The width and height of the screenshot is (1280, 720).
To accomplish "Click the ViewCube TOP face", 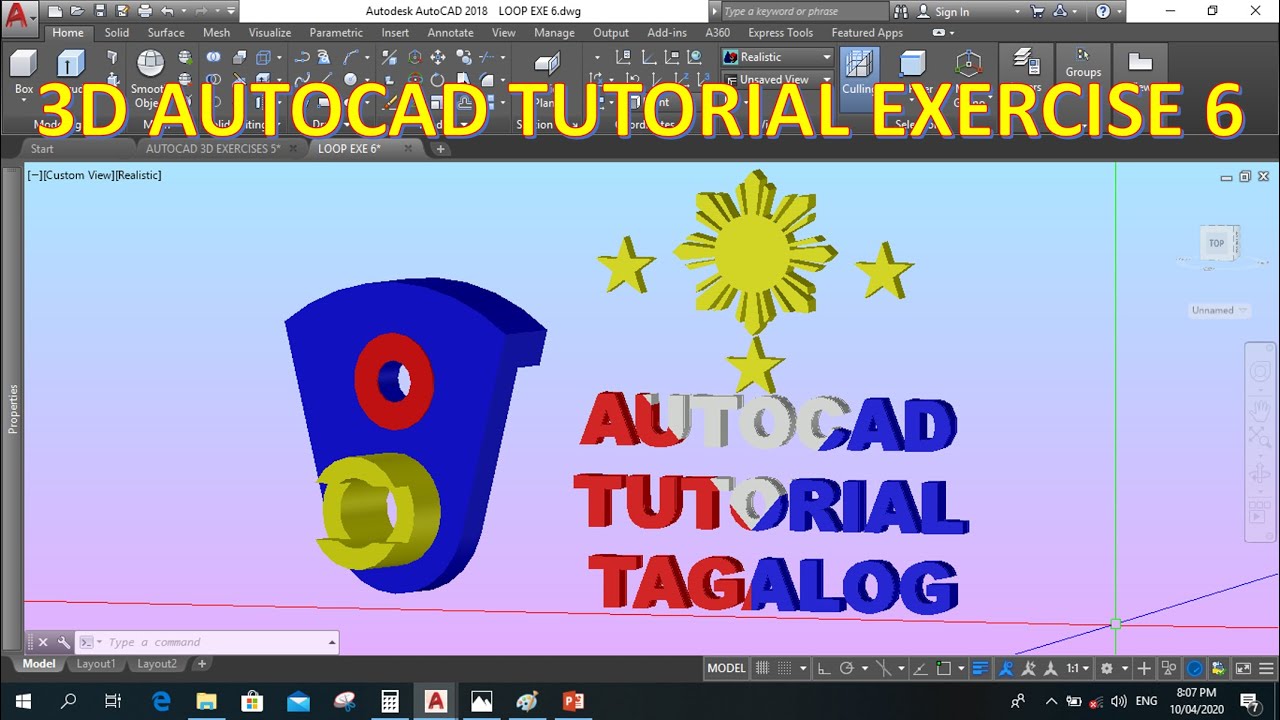I will tap(1216, 243).
